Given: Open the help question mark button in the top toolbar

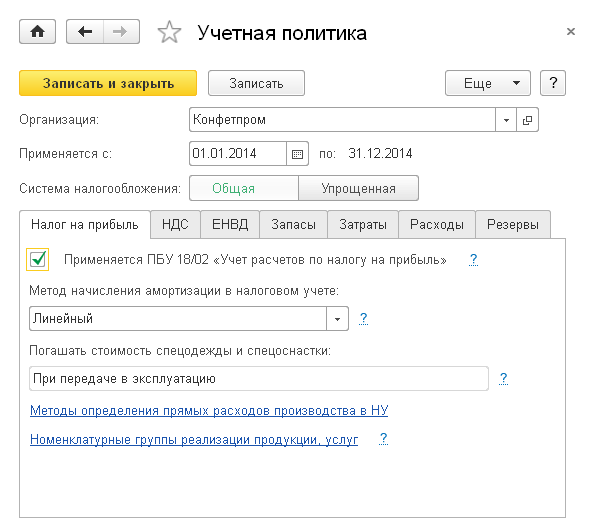Looking at the screenshot, I should (553, 83).
